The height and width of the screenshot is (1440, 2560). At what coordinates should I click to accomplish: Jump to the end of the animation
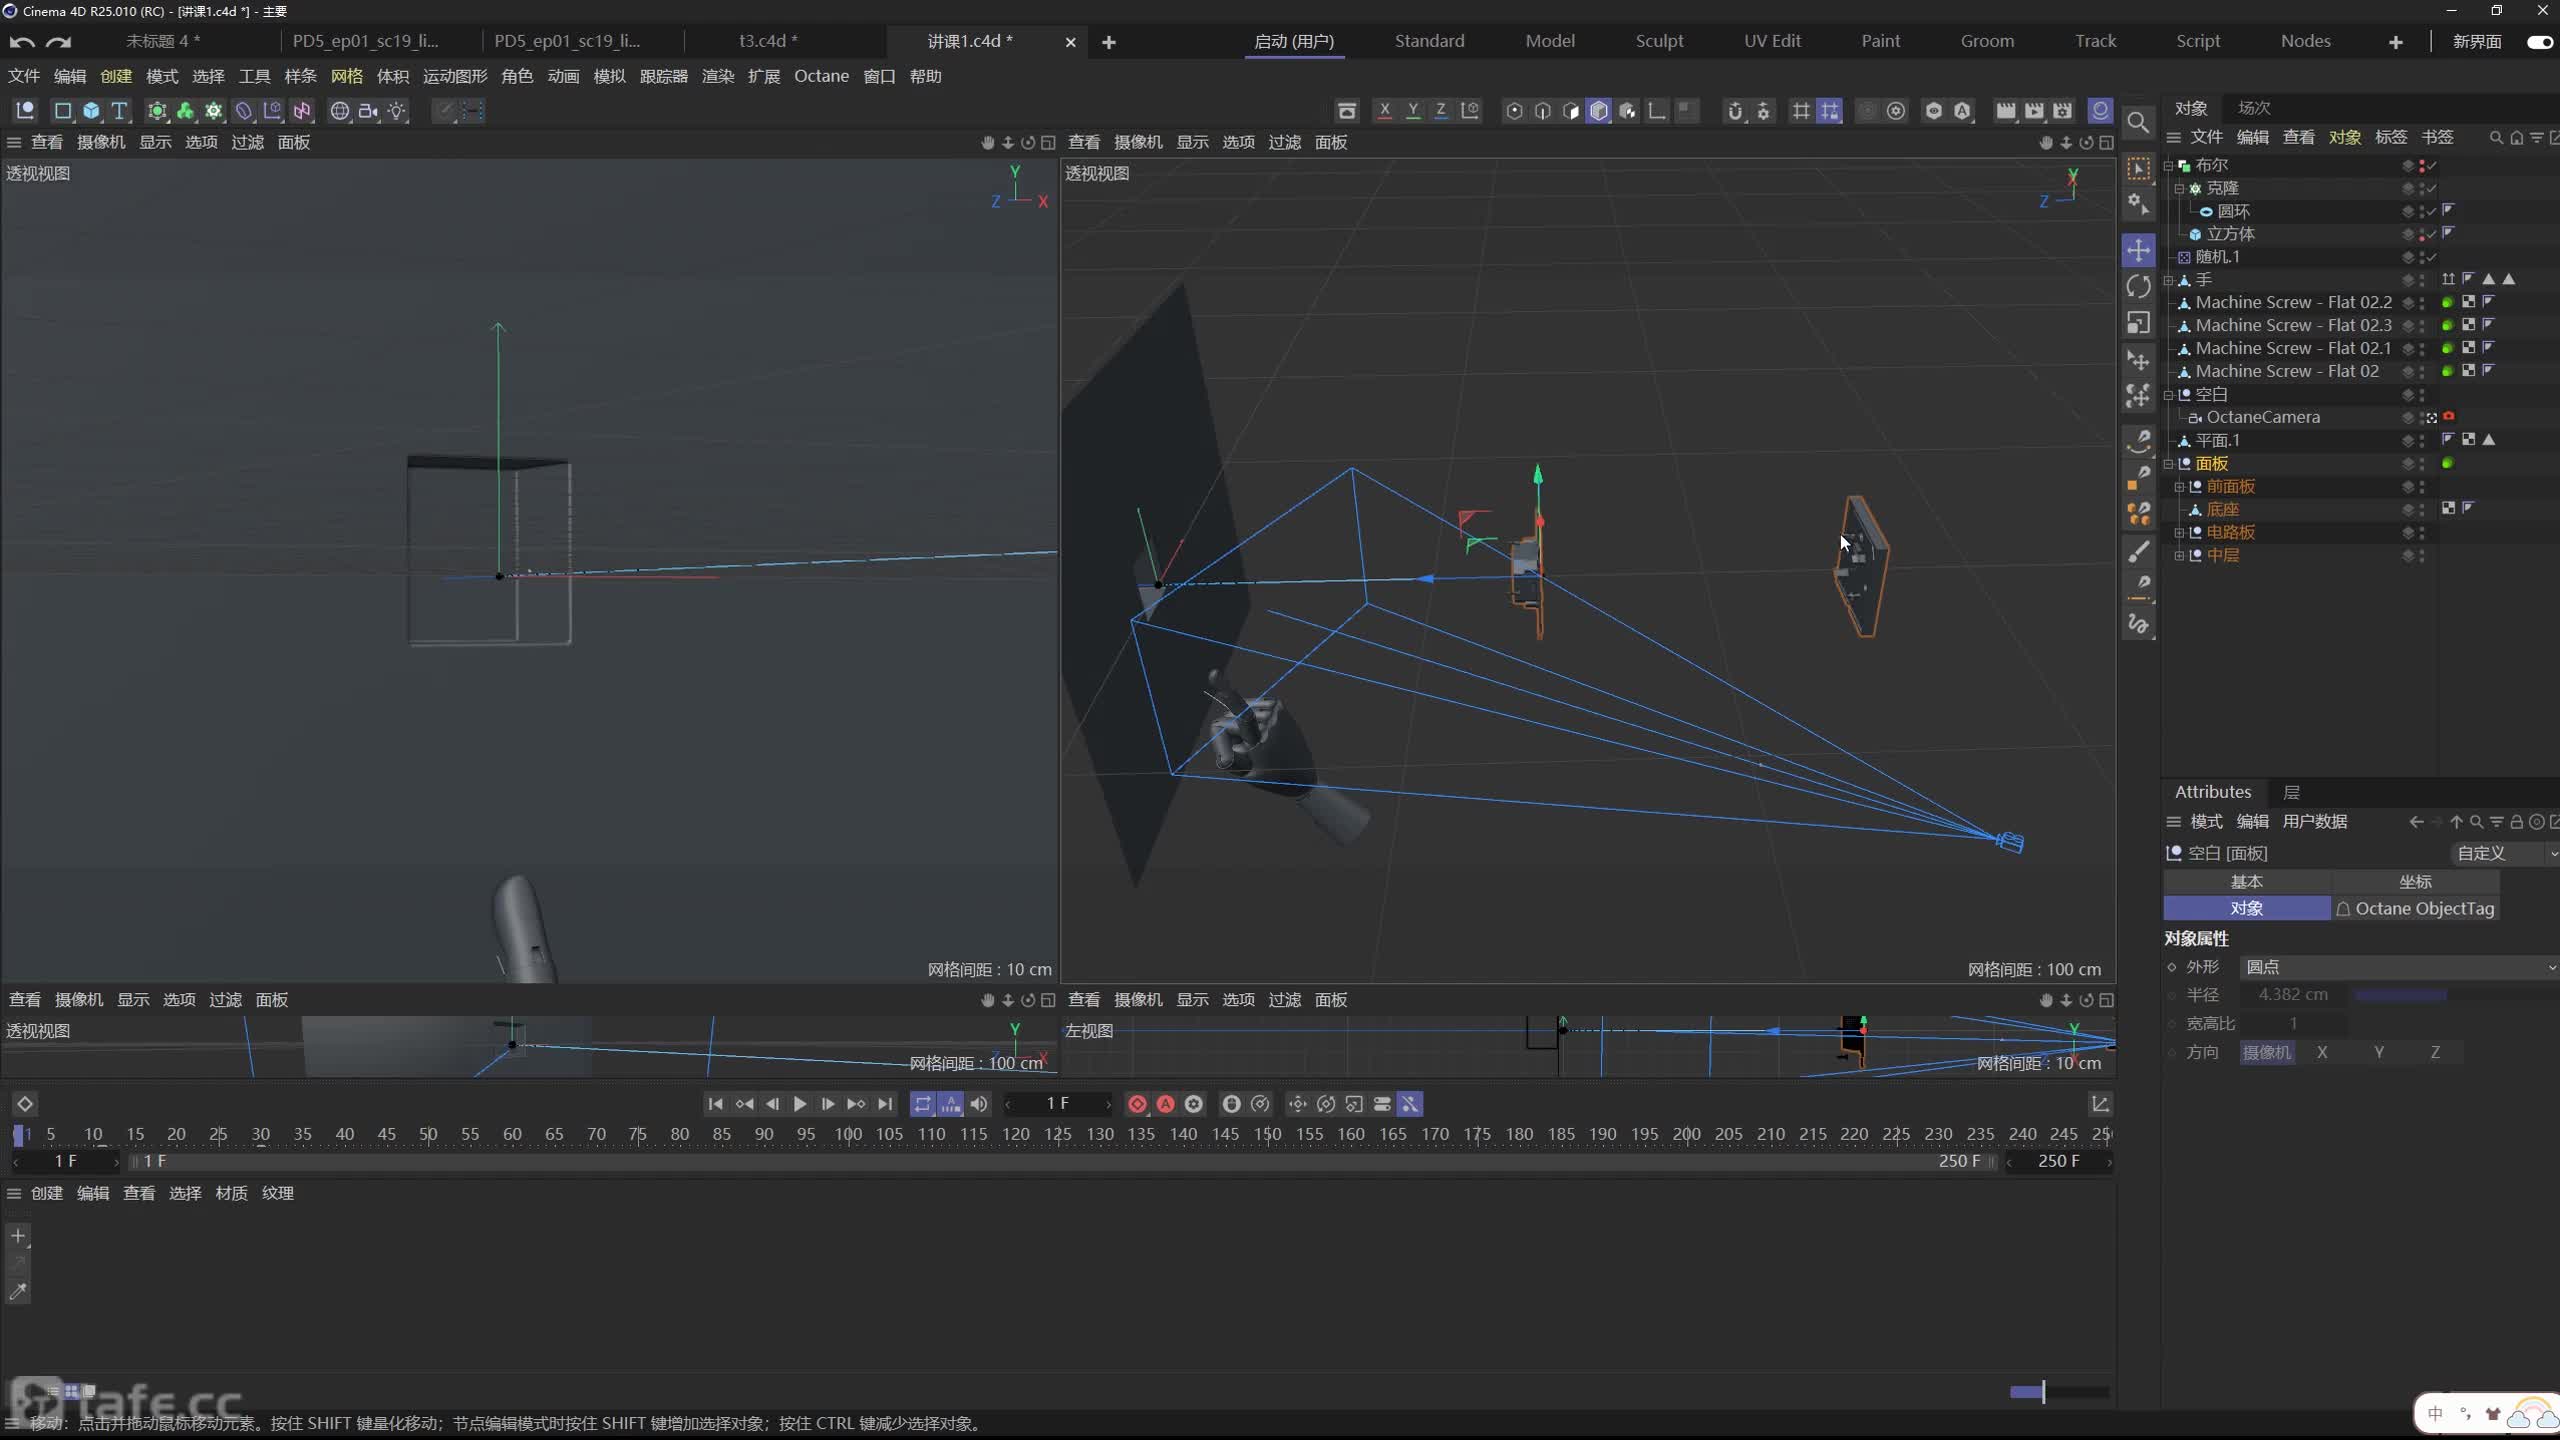click(x=885, y=1104)
